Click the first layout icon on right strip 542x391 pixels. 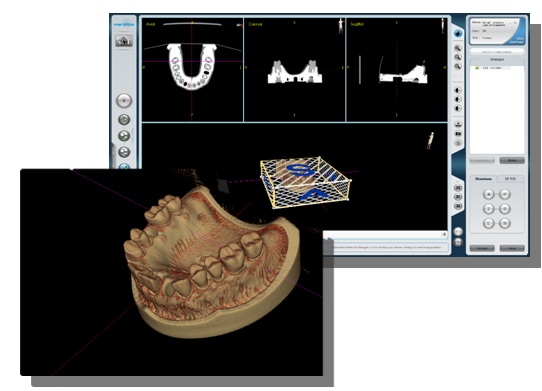(458, 188)
